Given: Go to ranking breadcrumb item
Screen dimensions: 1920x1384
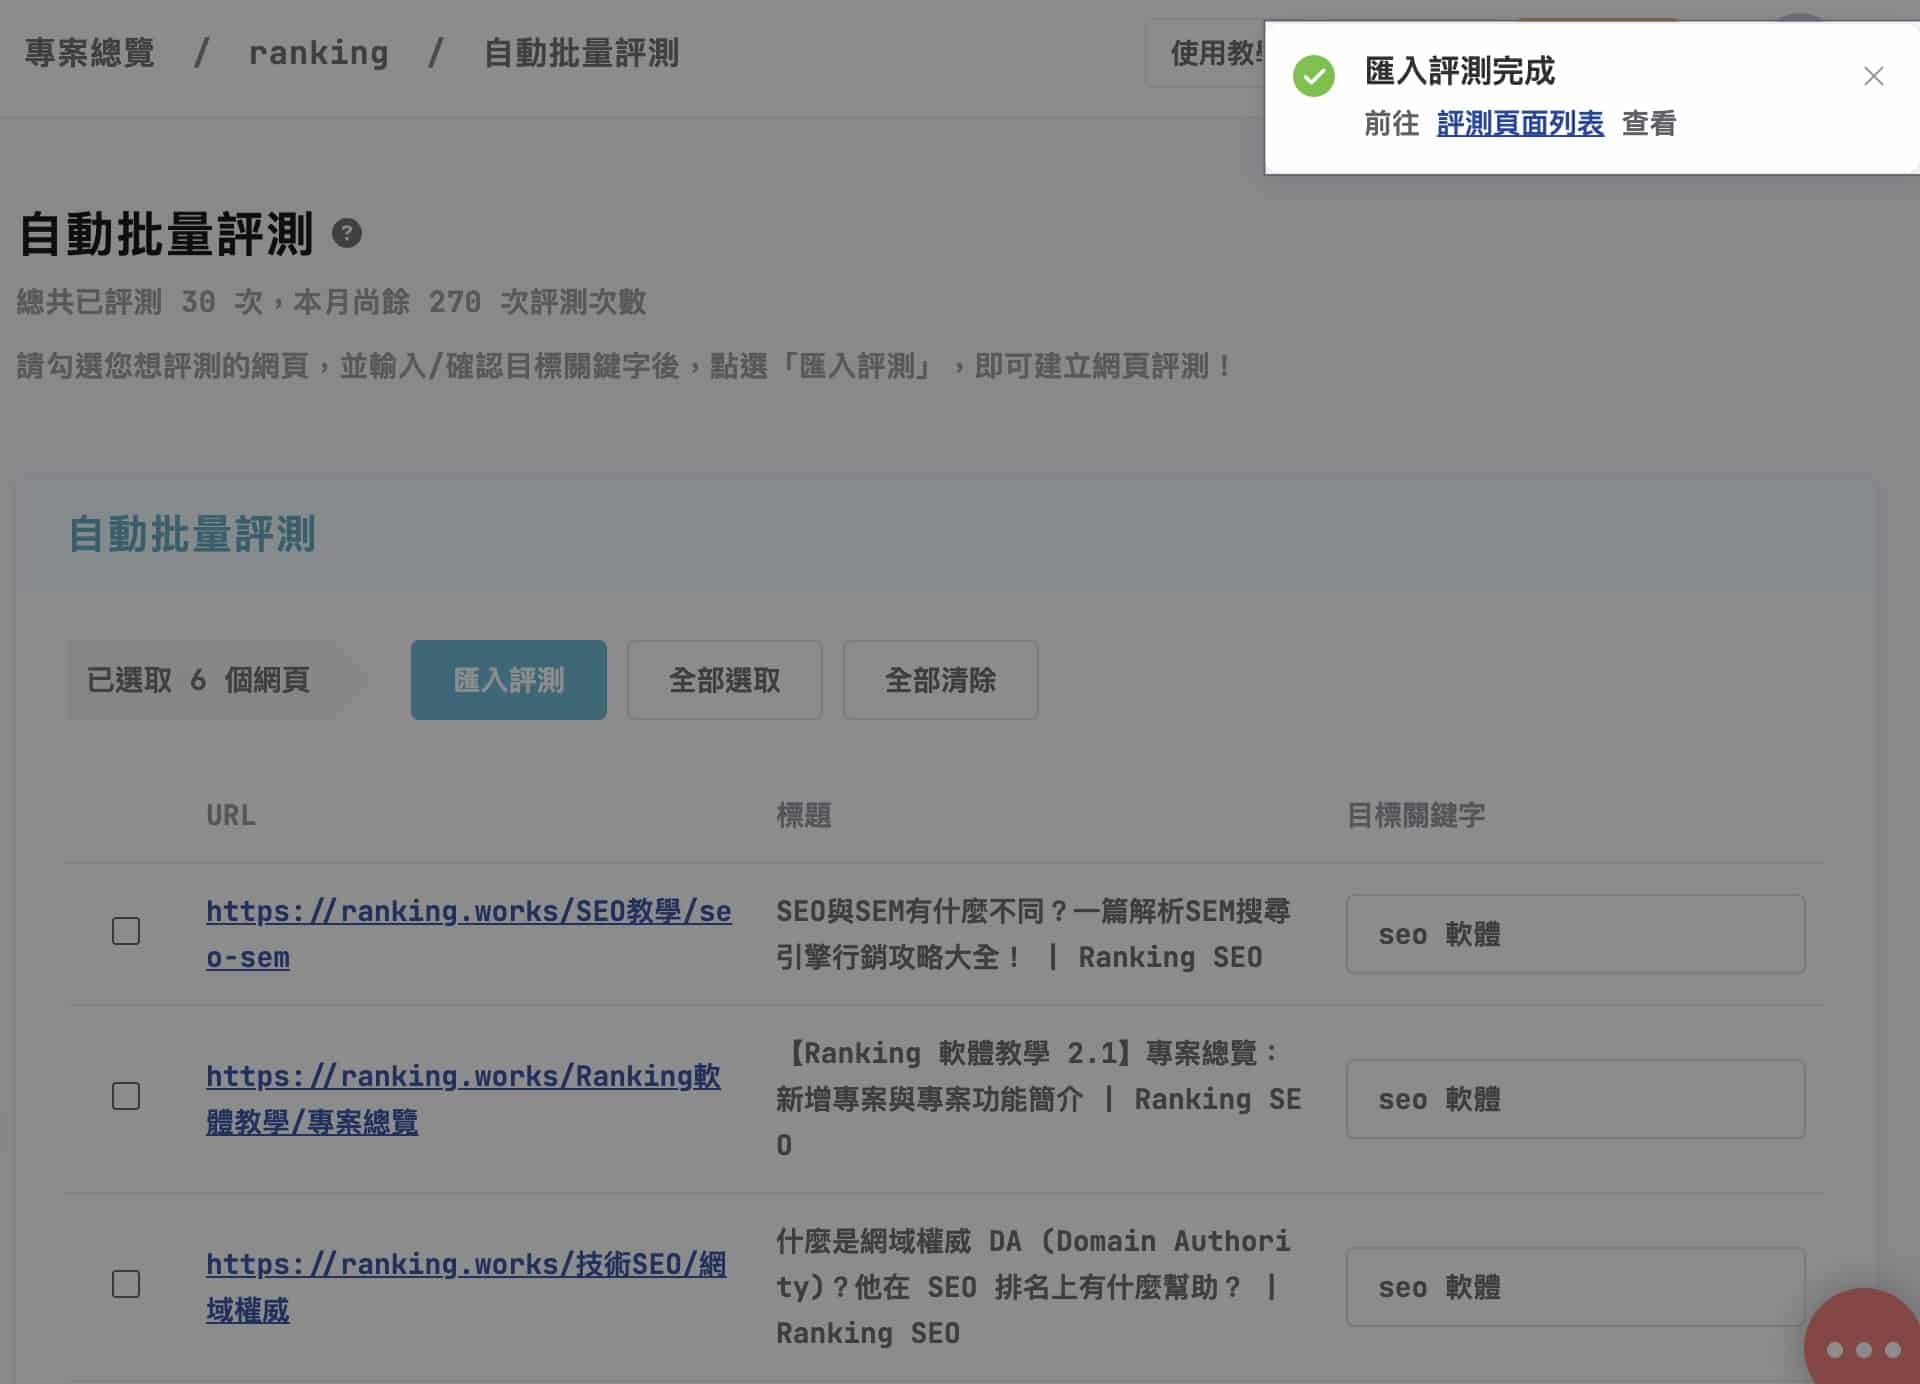Looking at the screenshot, I should 318,52.
